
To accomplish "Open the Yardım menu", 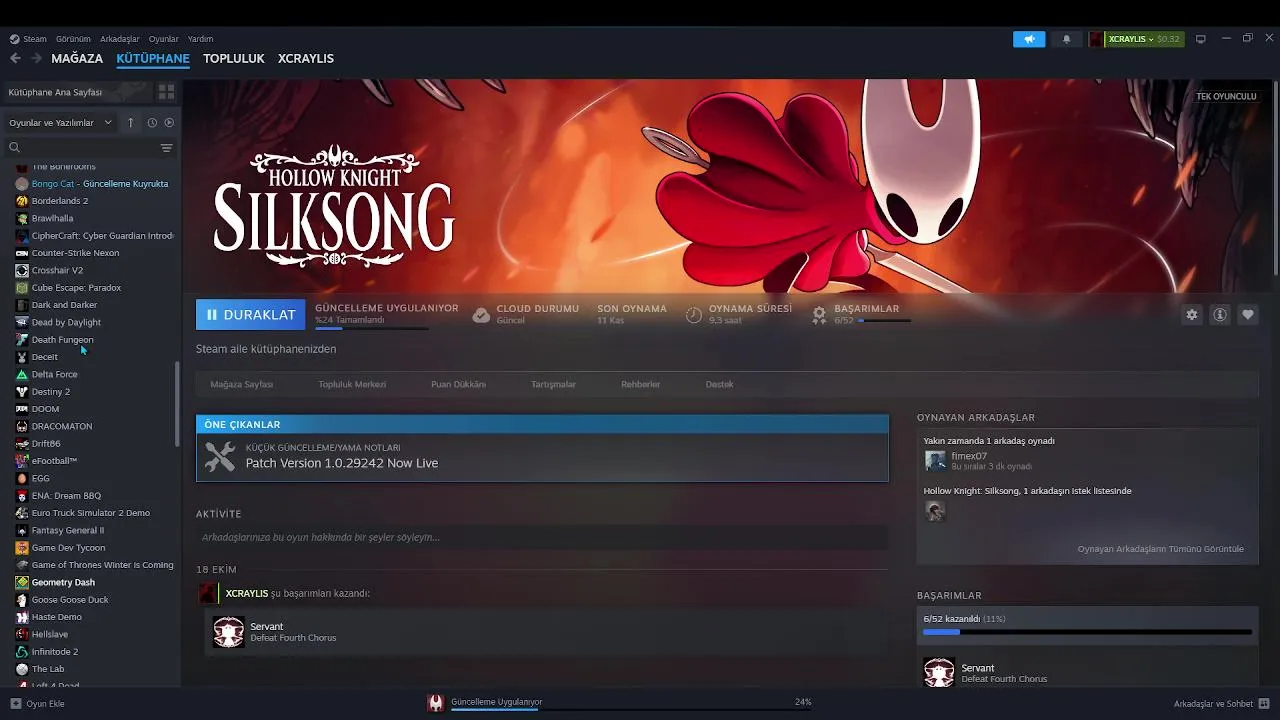I will click(x=200, y=39).
